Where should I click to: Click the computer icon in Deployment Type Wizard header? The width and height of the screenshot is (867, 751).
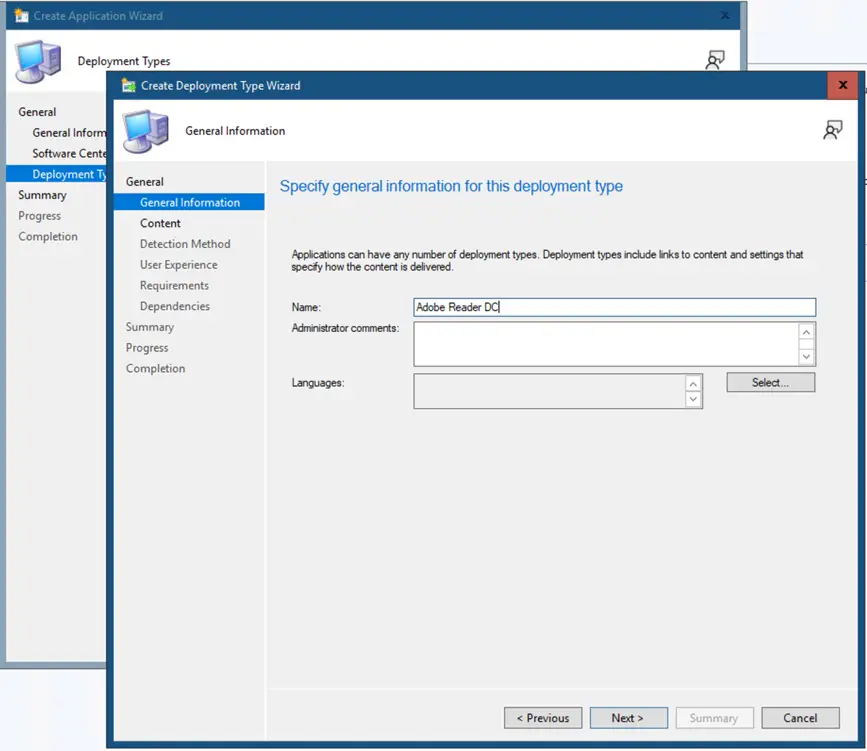(145, 131)
